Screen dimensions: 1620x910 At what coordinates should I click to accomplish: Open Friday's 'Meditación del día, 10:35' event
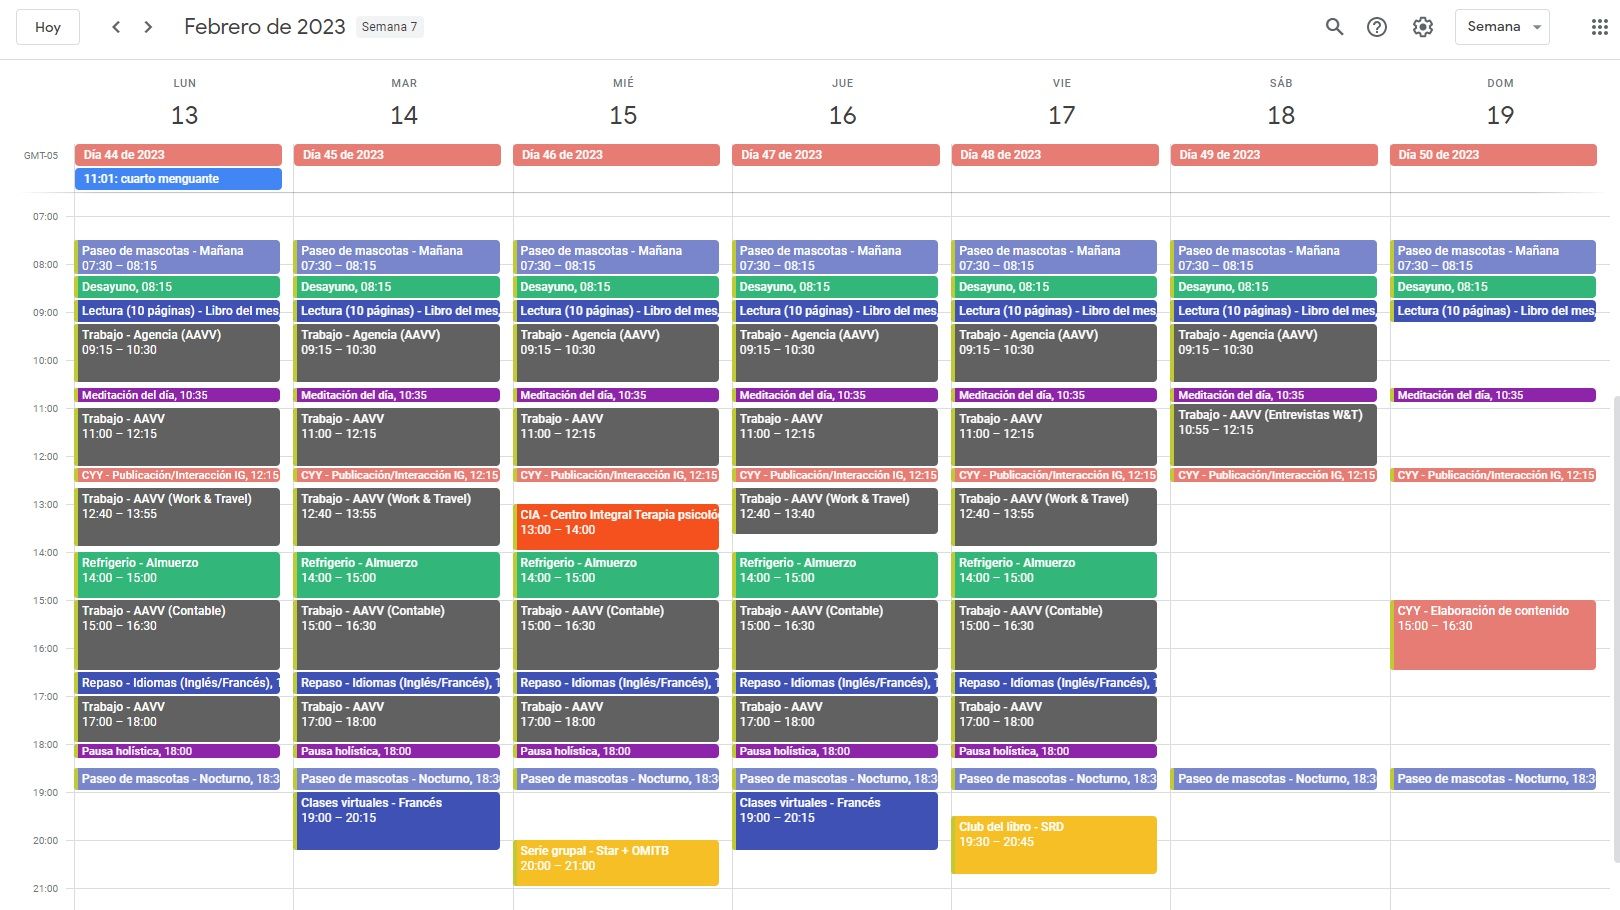(1054, 395)
